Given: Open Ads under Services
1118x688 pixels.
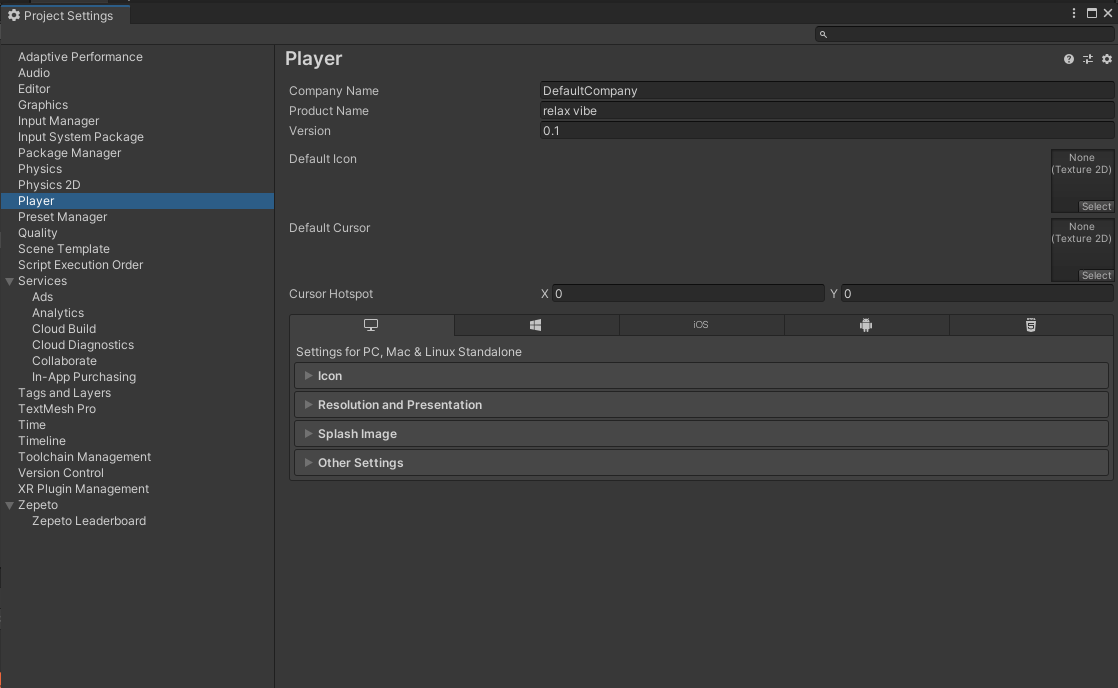Looking at the screenshot, I should tap(42, 297).
